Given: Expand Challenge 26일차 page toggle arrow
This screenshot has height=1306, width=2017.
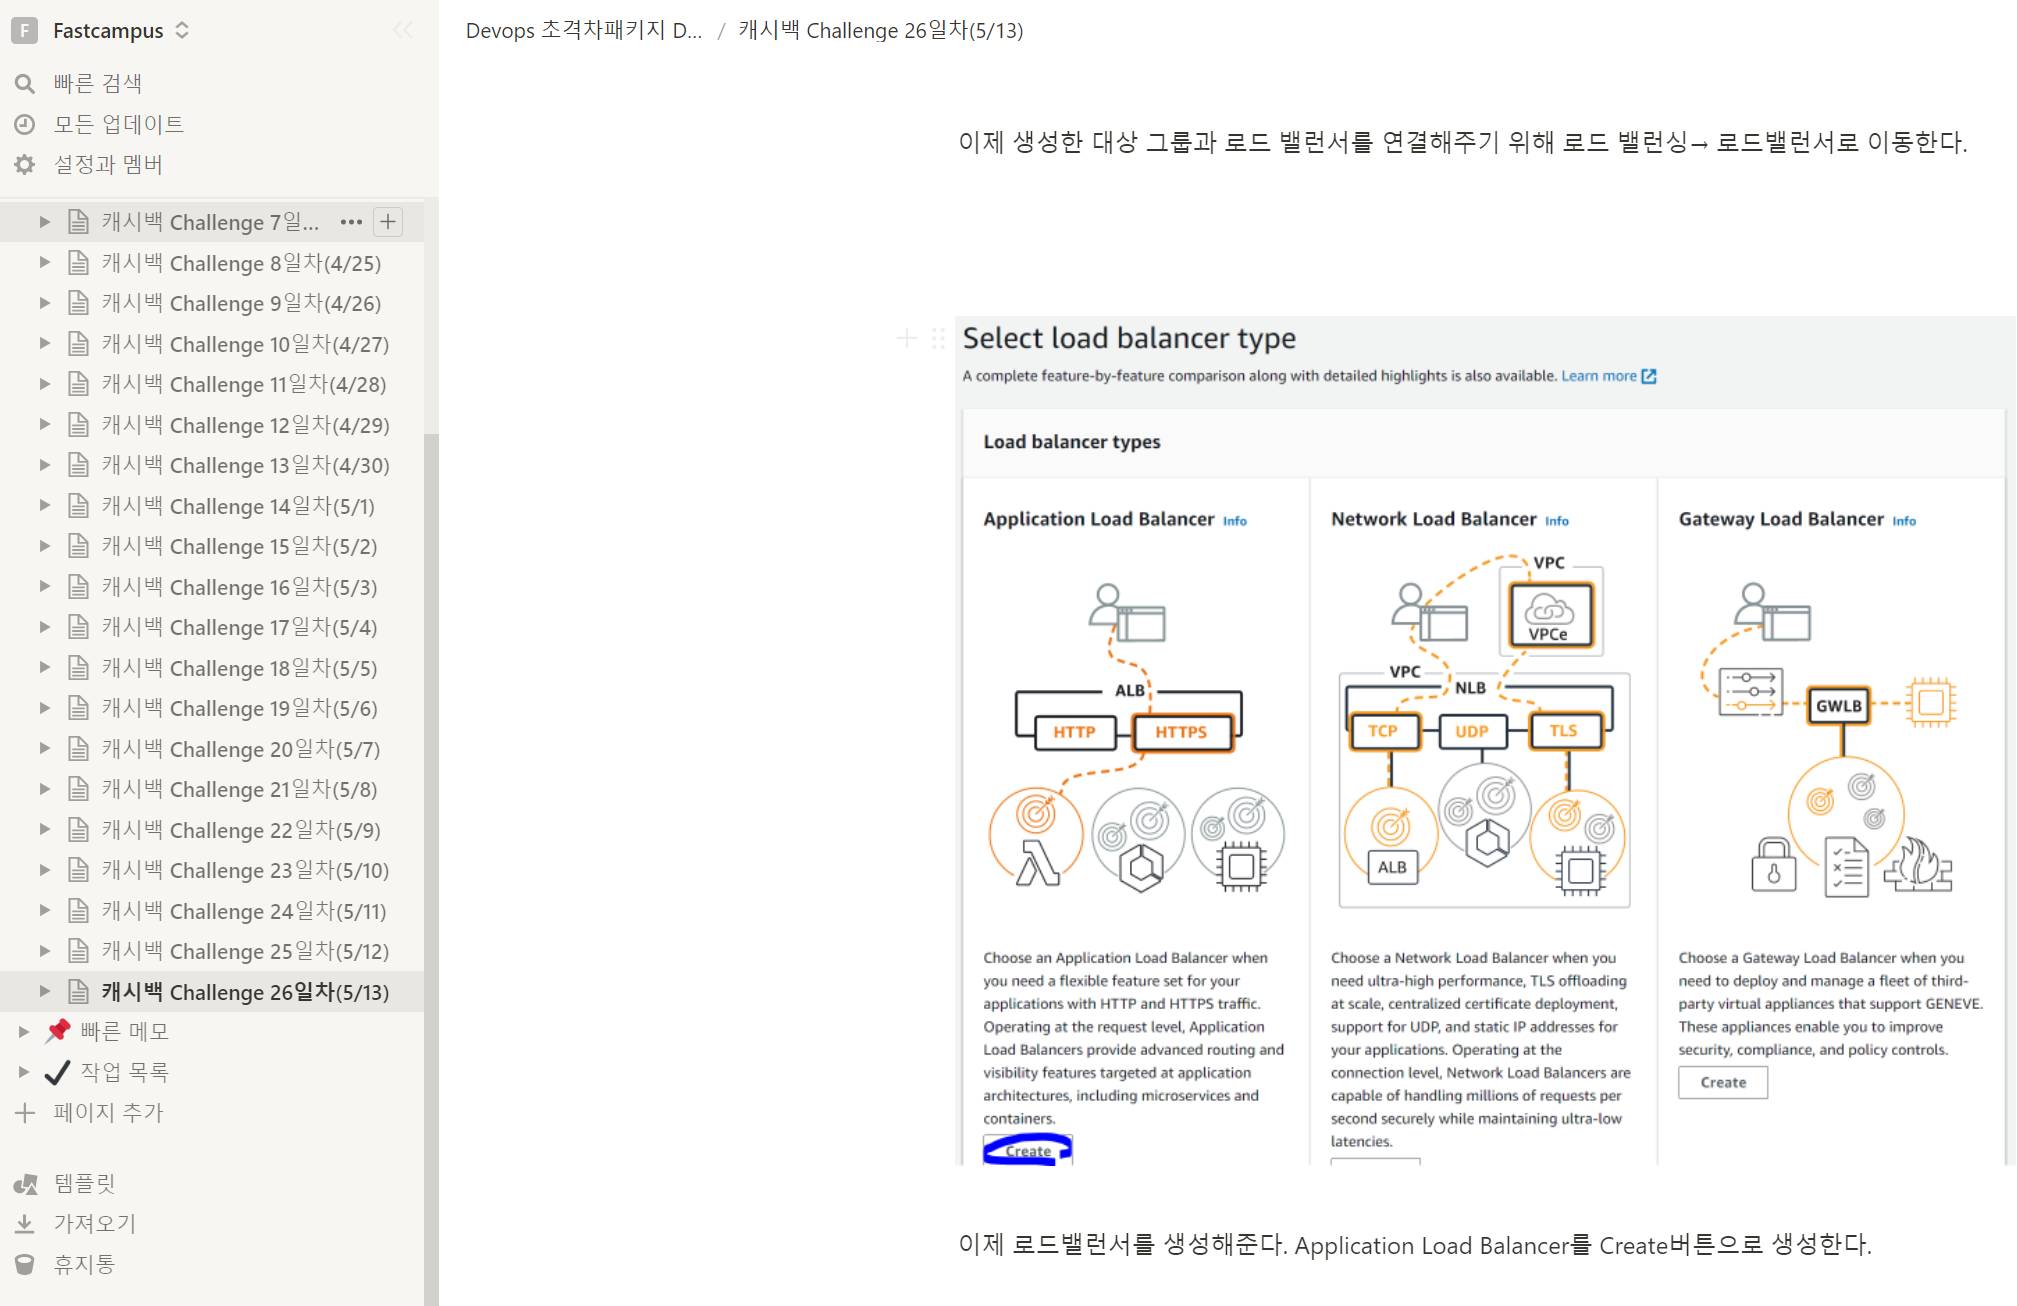Looking at the screenshot, I should pyautogui.click(x=44, y=991).
